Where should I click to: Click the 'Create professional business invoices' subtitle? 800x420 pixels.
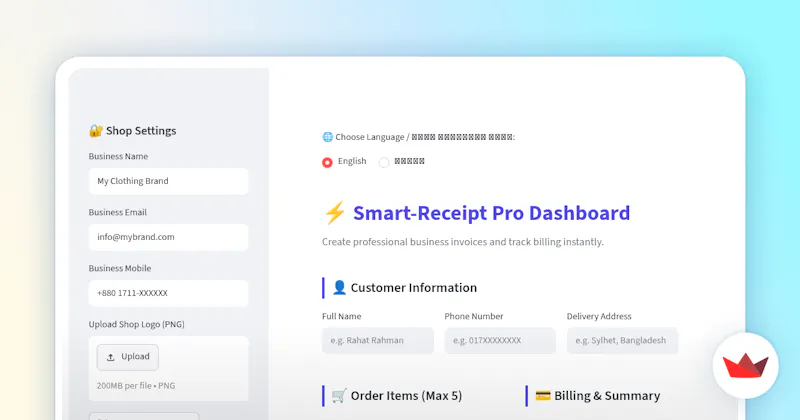click(463, 242)
